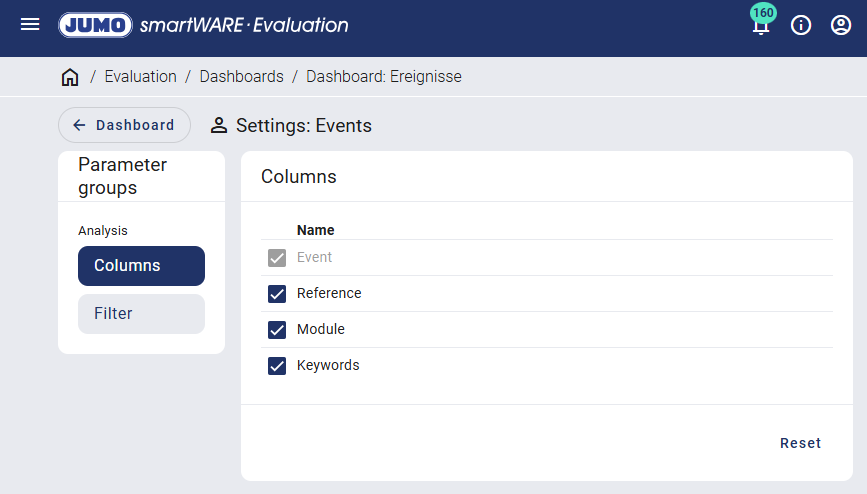Screen dimensions: 867x494
Task: Go to home via house icon
Action: click(70, 77)
